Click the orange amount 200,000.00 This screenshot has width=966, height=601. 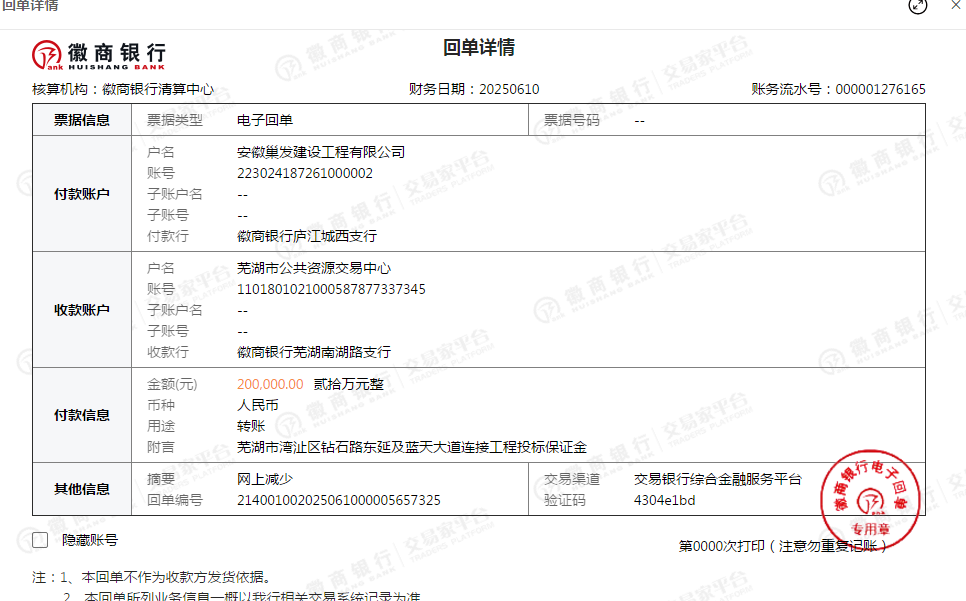[x=270, y=384]
